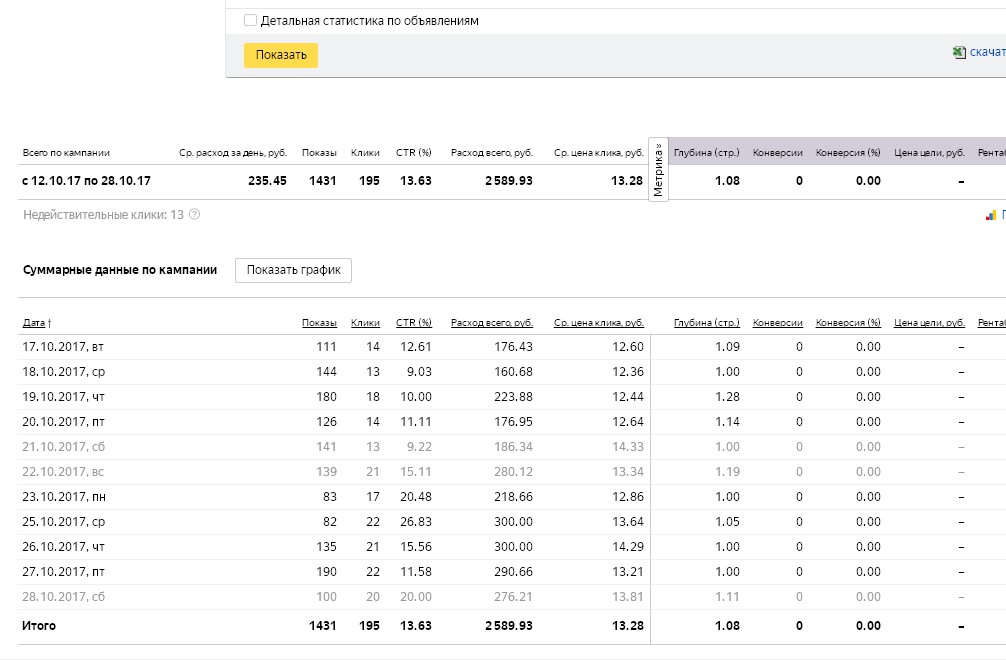Sort by Конверсия (%) table header
The height and width of the screenshot is (660, 1006).
[848, 323]
